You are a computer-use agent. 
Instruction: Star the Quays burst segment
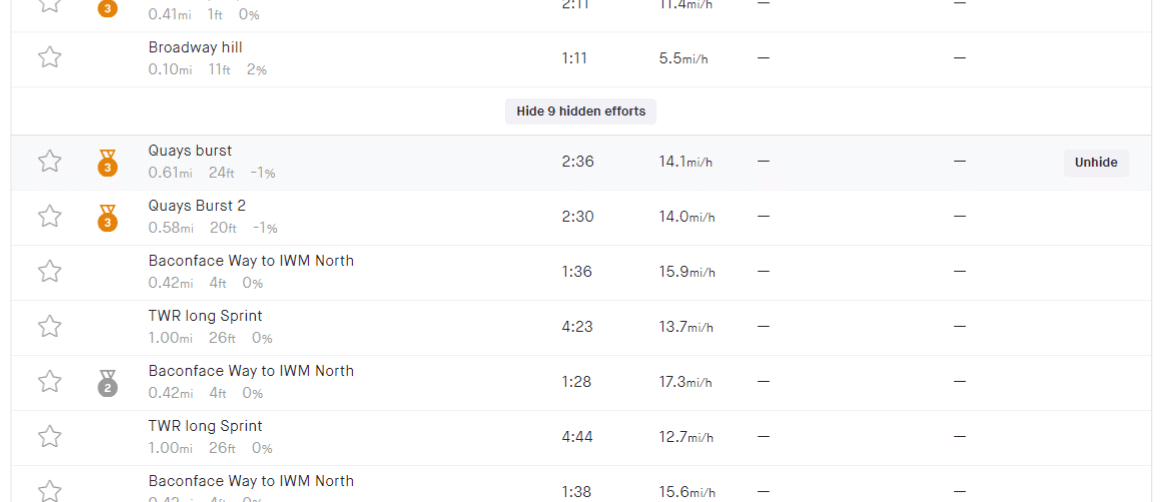[50, 161]
